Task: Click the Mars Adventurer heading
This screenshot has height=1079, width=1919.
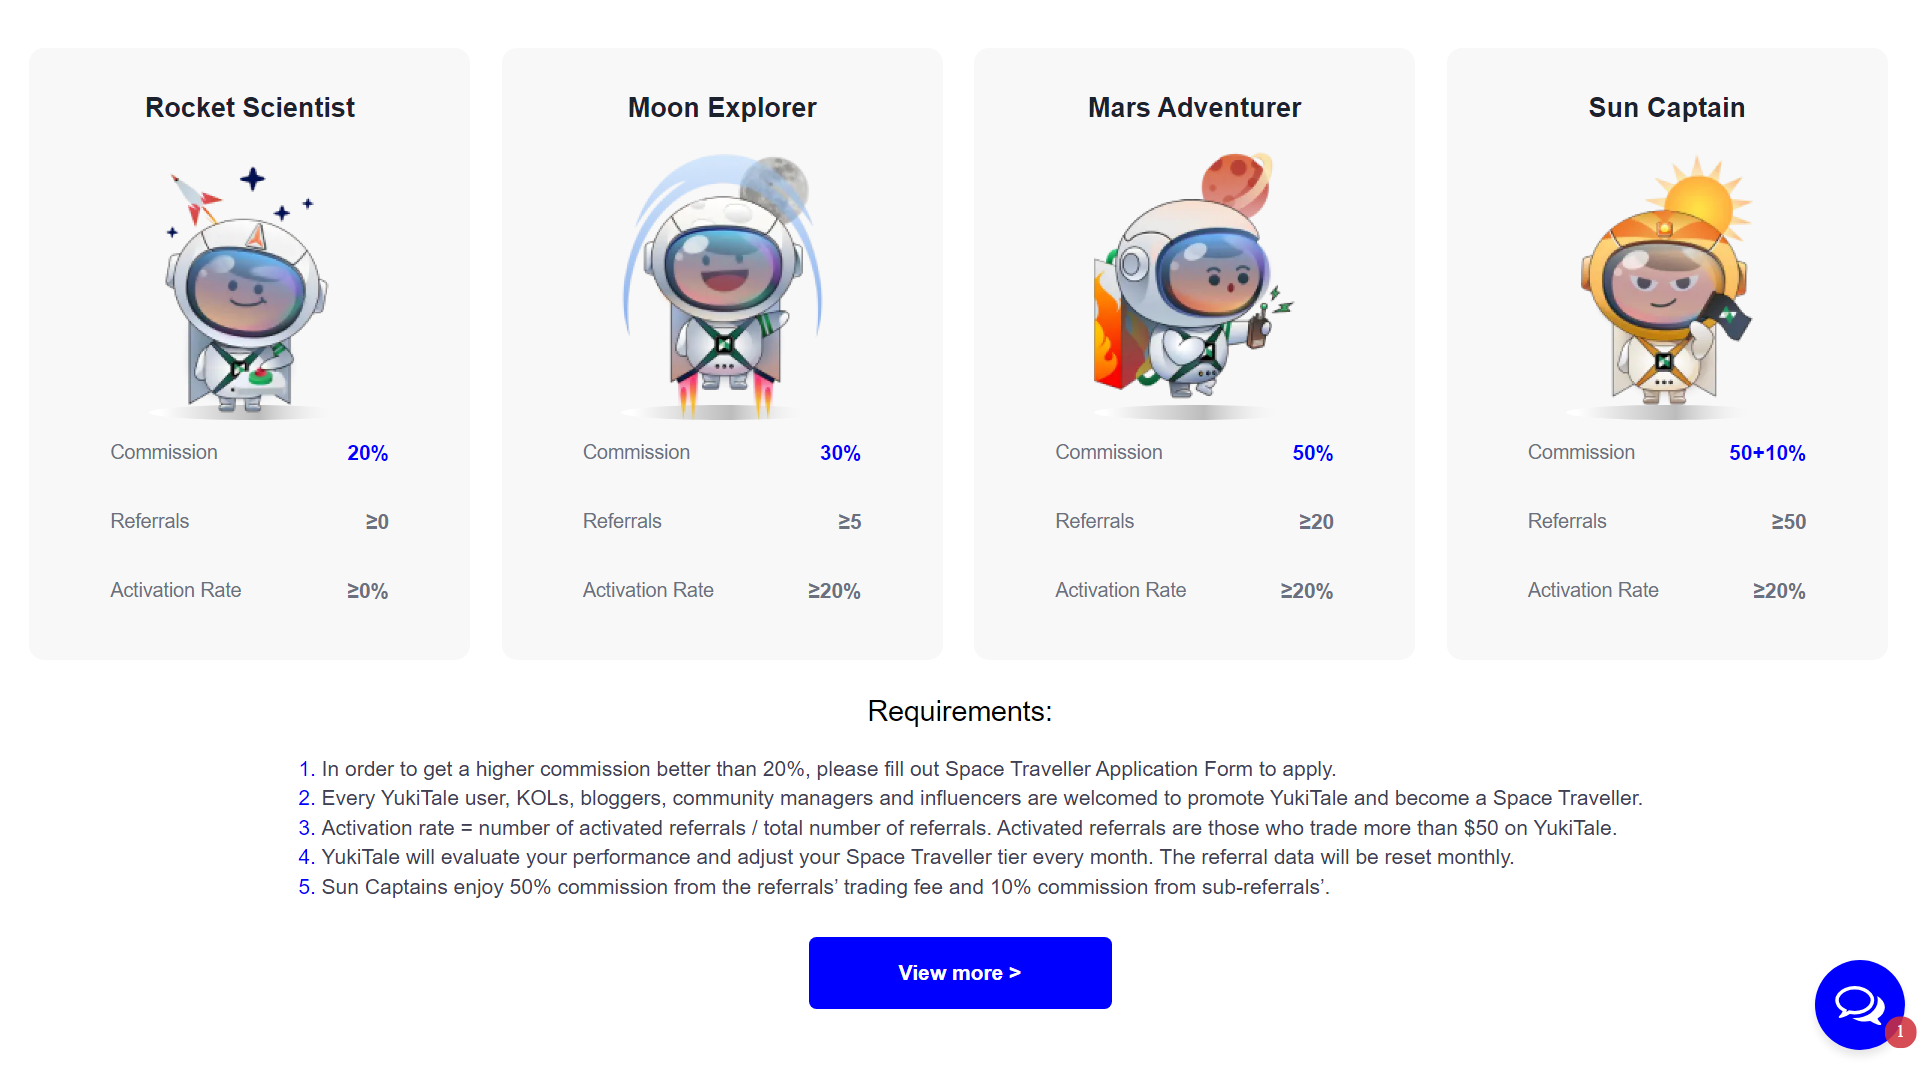Action: click(1194, 107)
